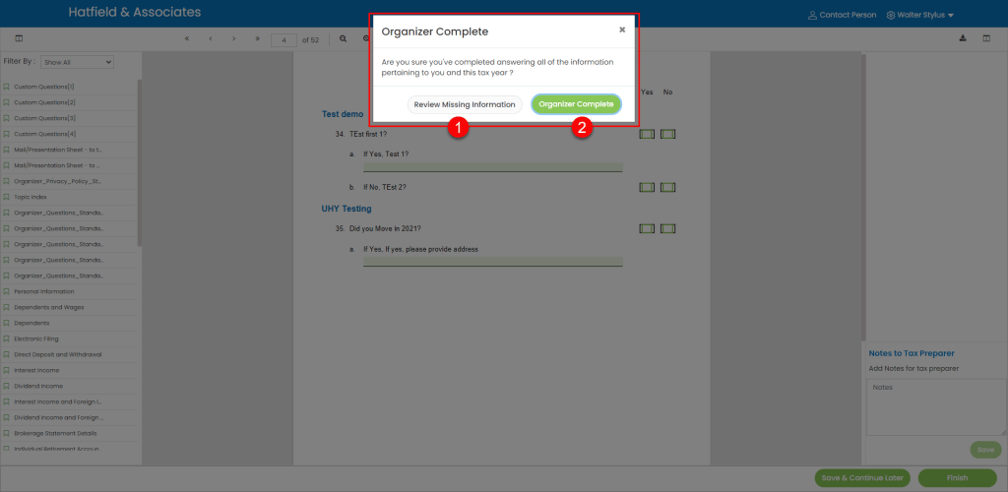
Task: Check Yes for Did you Move in 2021
Action: 647,228
